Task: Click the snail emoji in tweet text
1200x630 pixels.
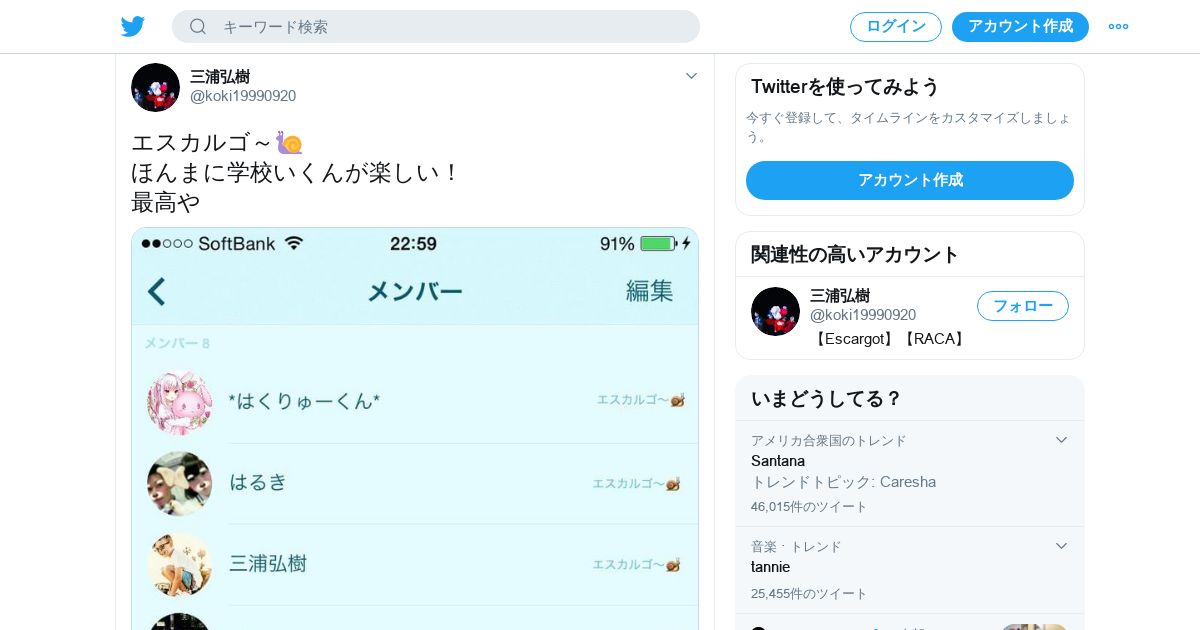Action: click(290, 142)
